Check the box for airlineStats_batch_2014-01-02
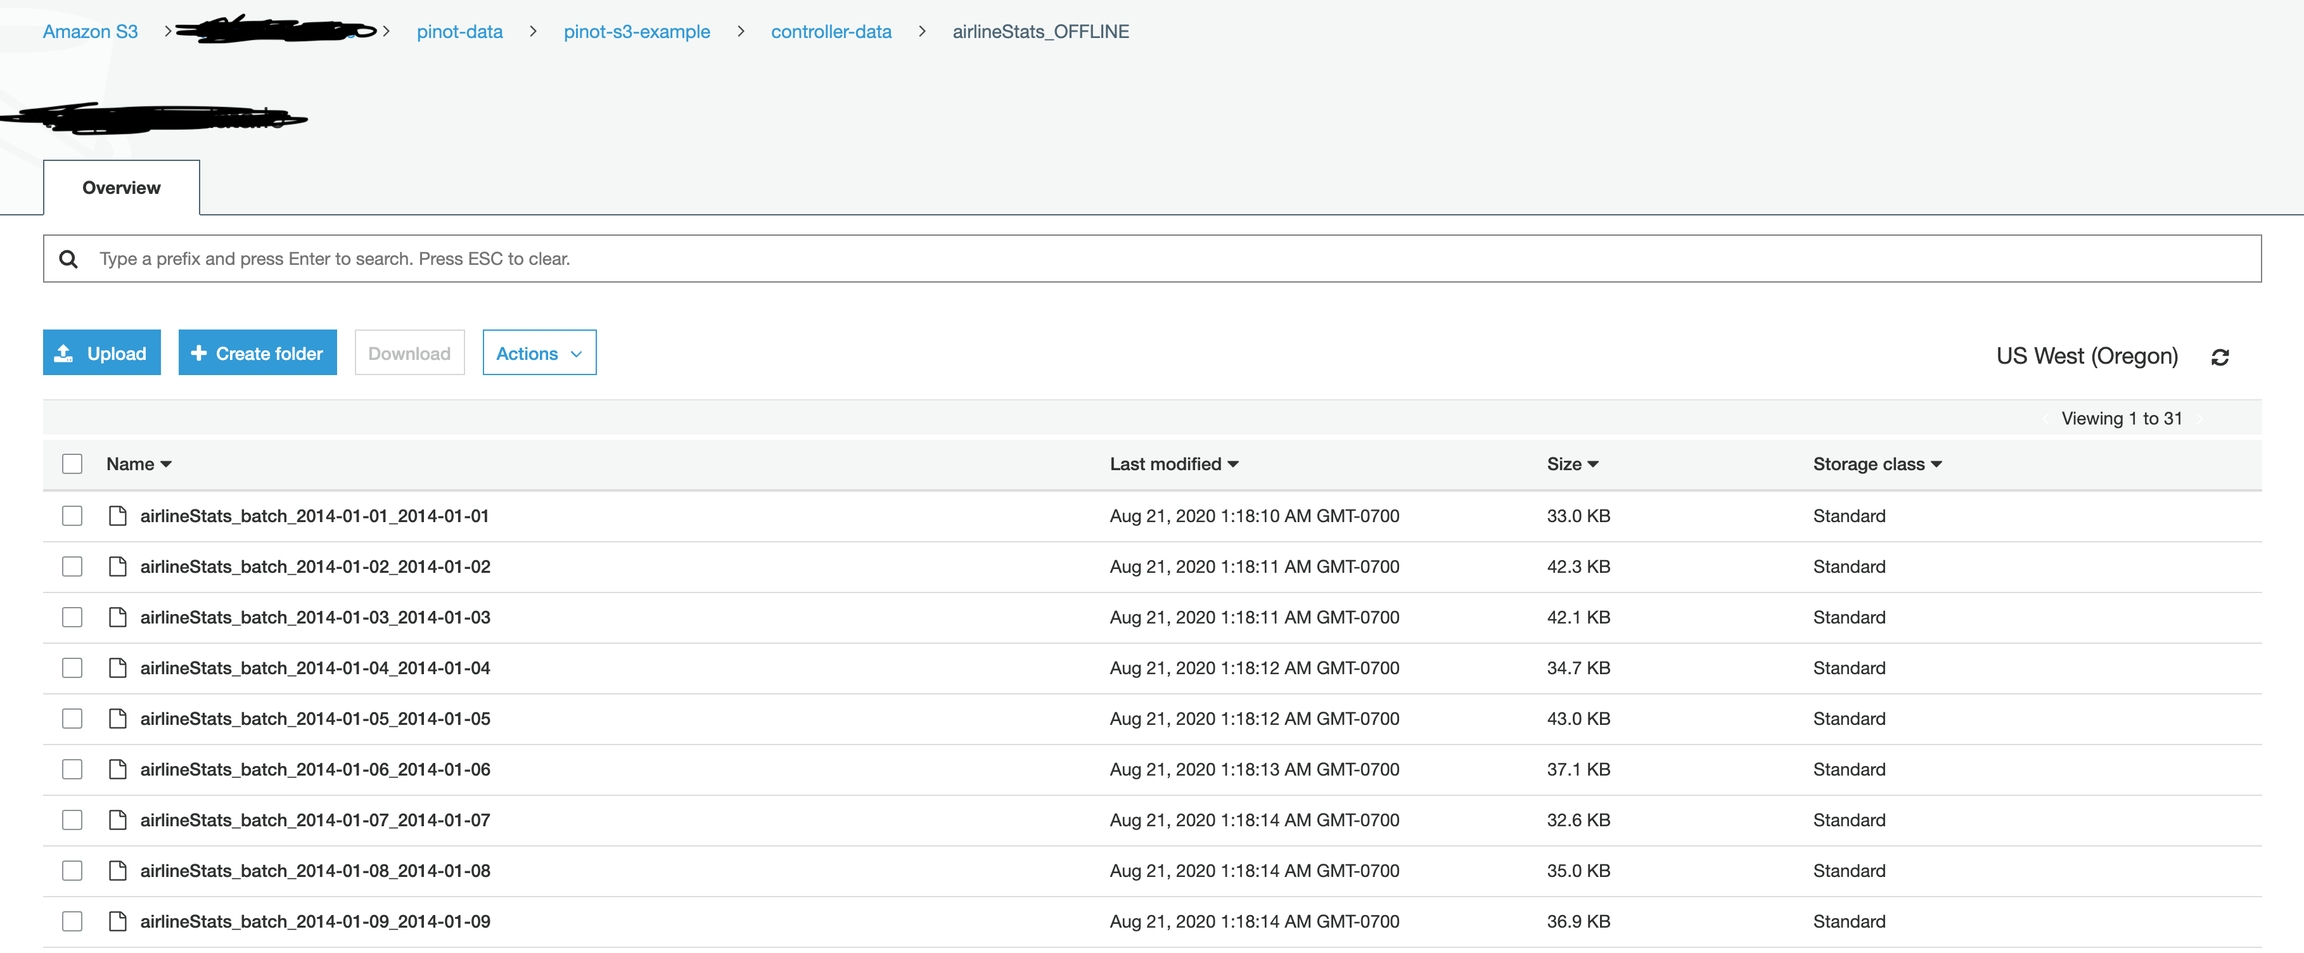This screenshot has width=2304, height=953. pos(72,567)
